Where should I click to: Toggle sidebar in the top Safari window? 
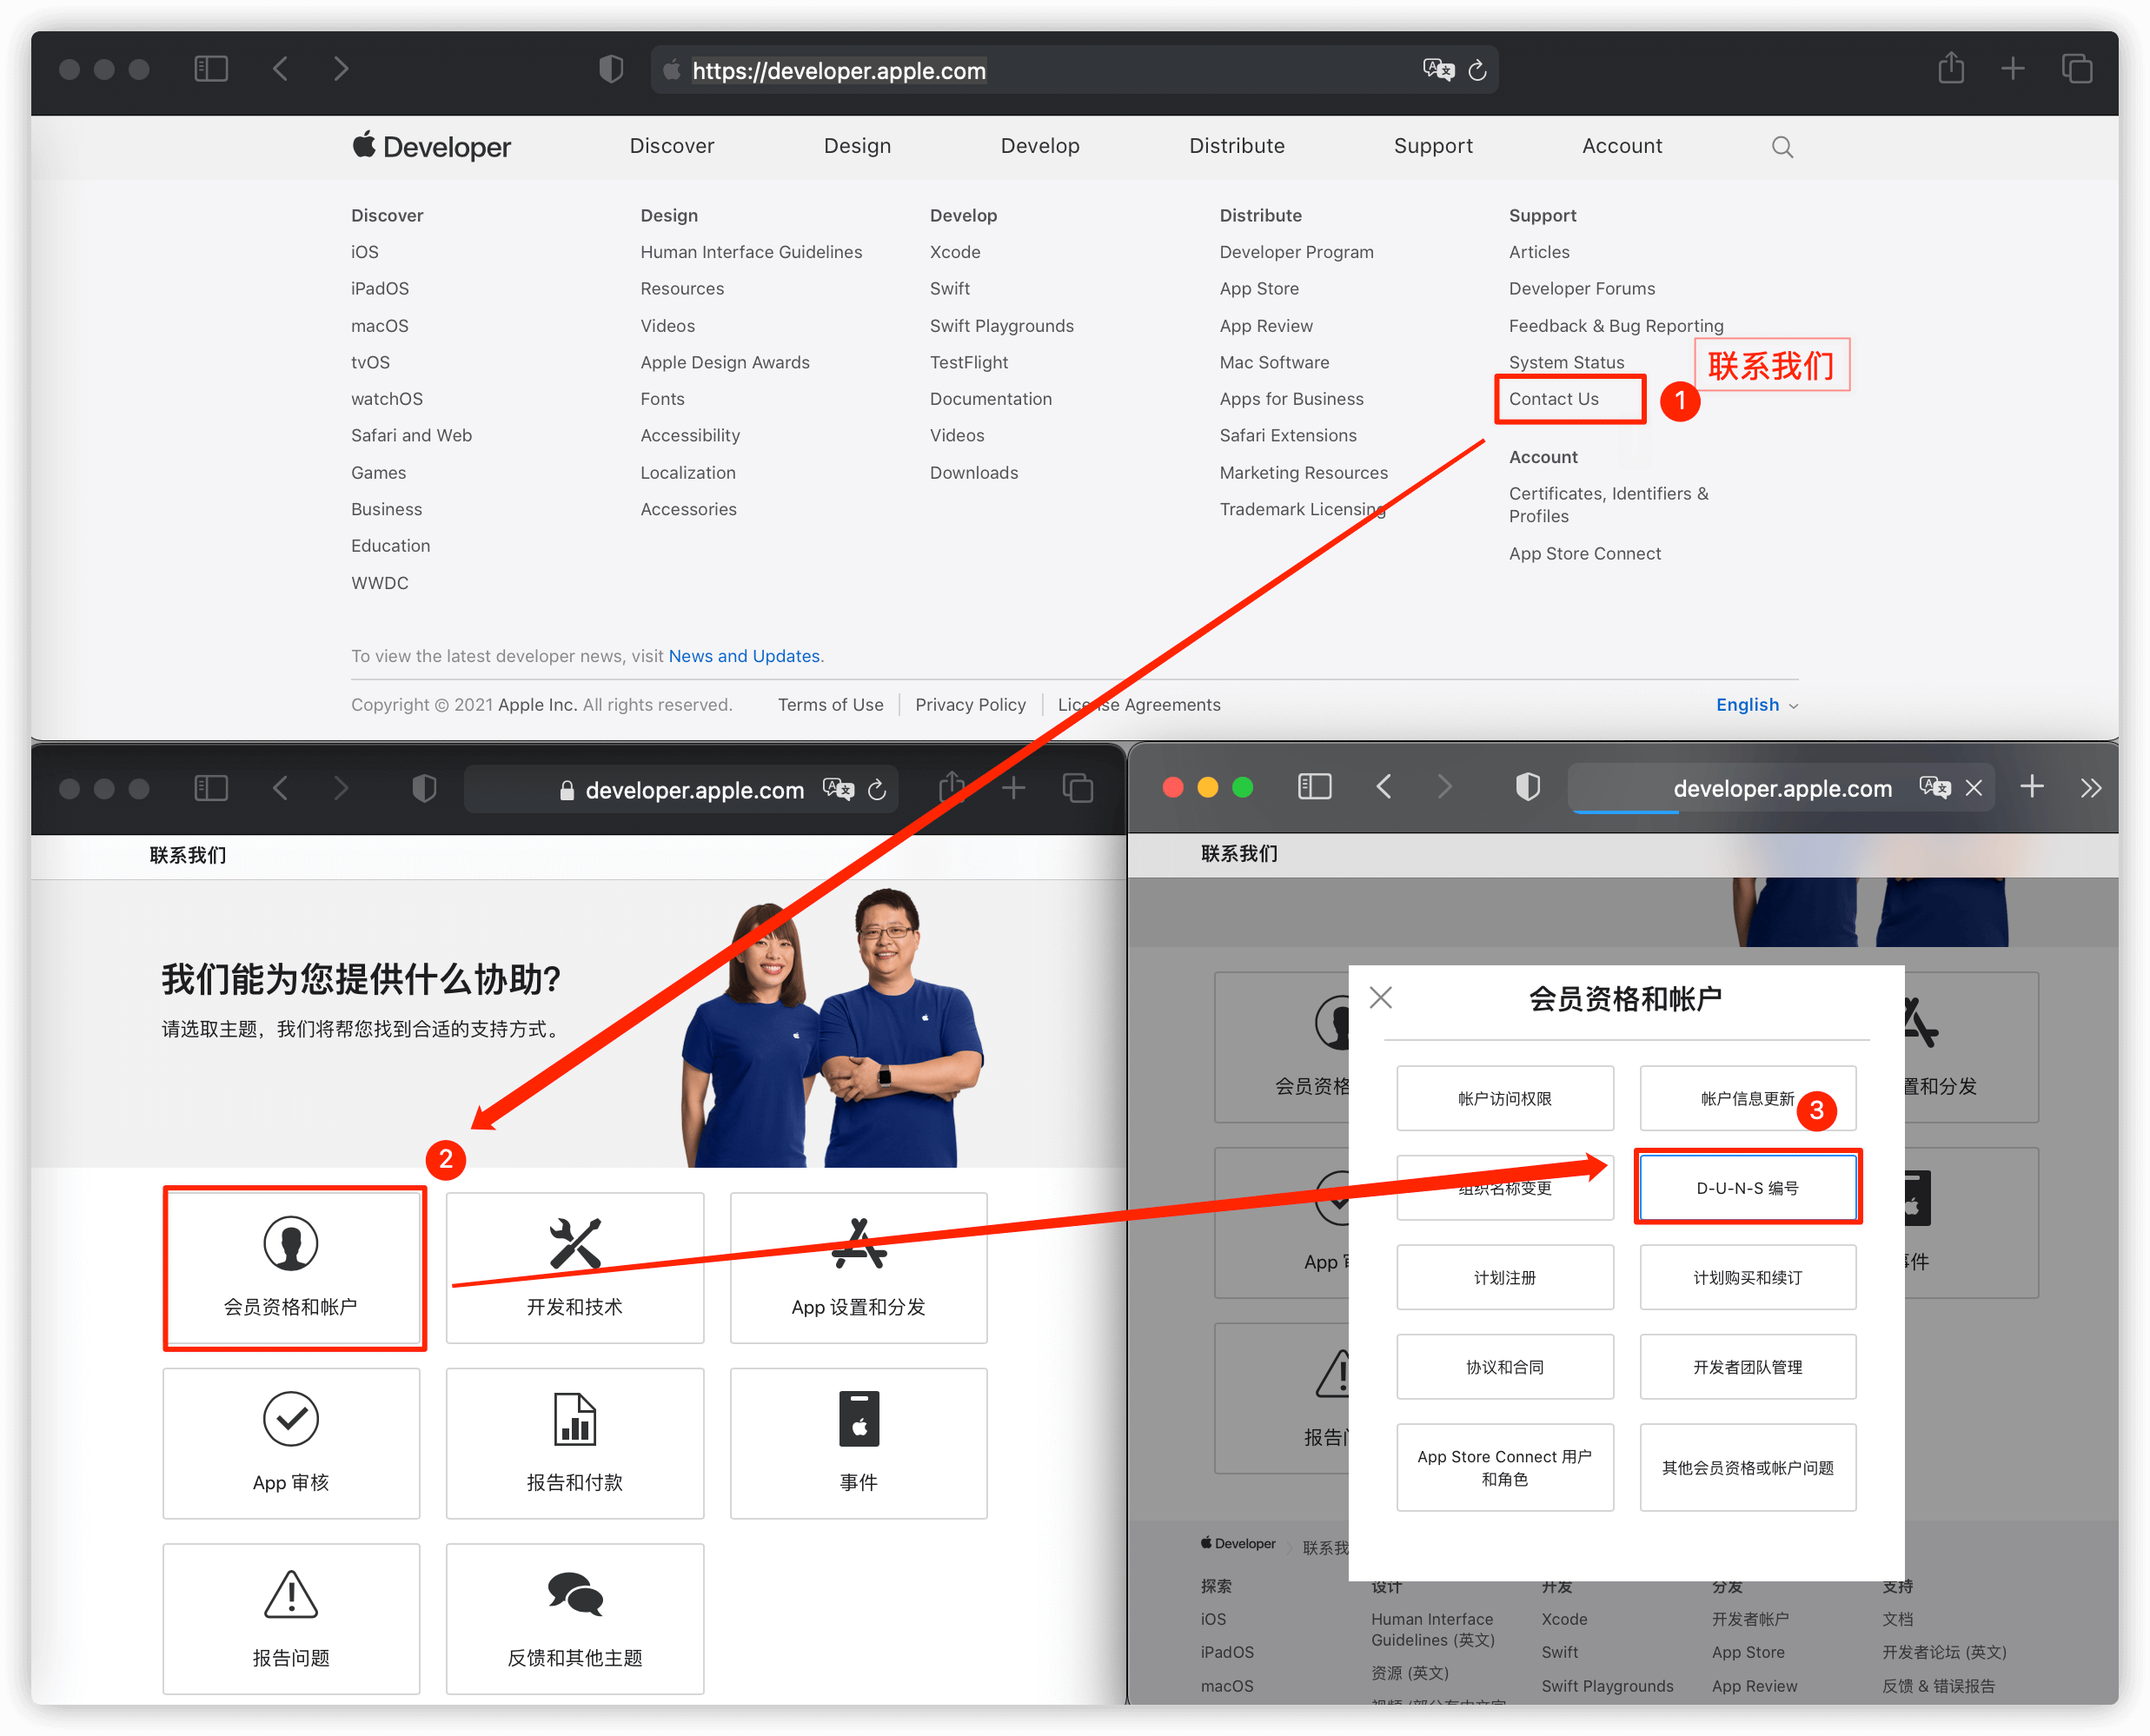coord(211,69)
